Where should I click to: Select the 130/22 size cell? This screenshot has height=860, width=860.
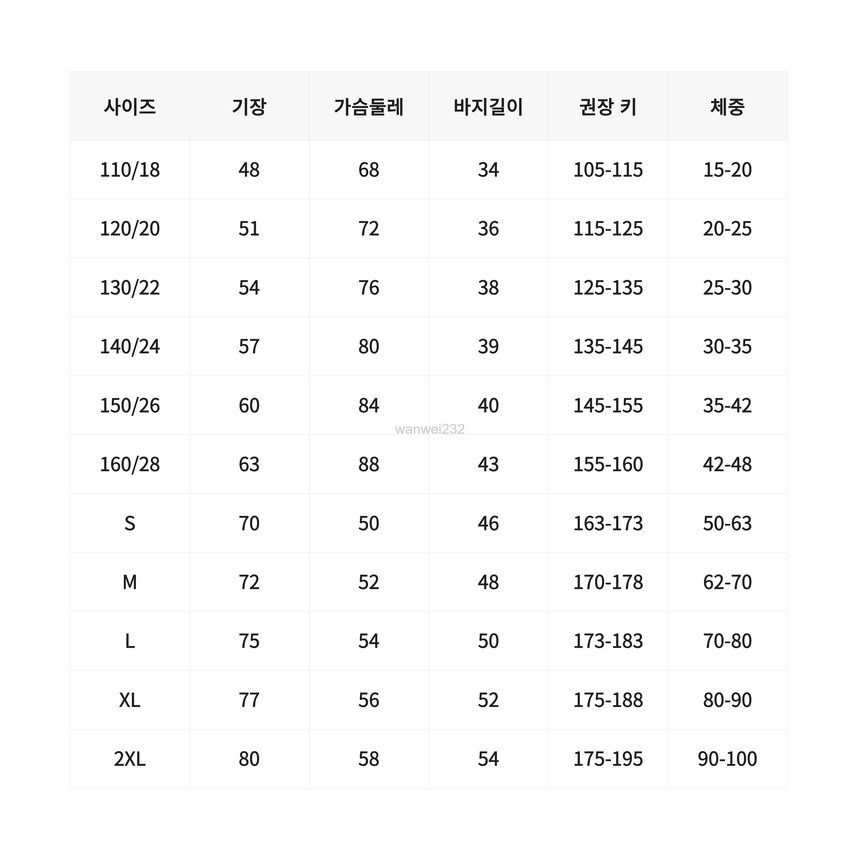click(x=130, y=288)
